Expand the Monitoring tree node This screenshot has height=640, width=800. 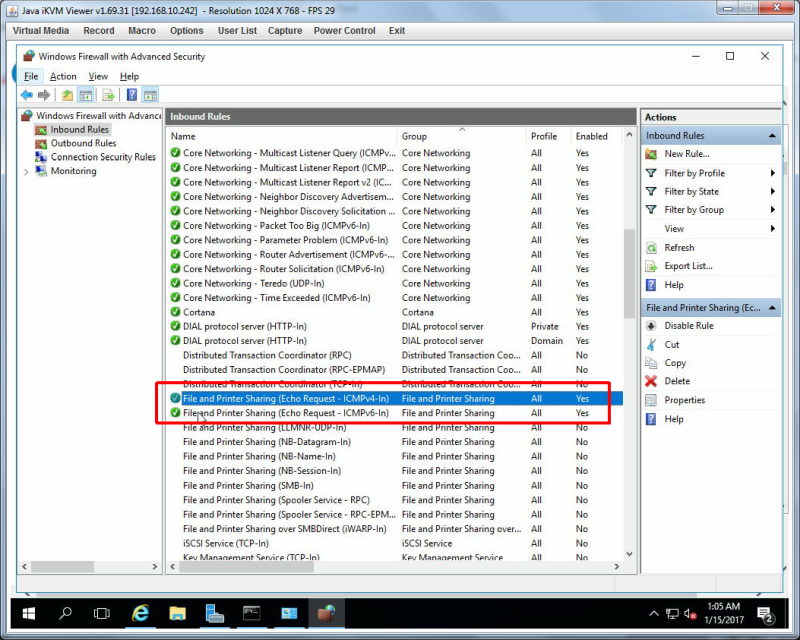[26, 172]
